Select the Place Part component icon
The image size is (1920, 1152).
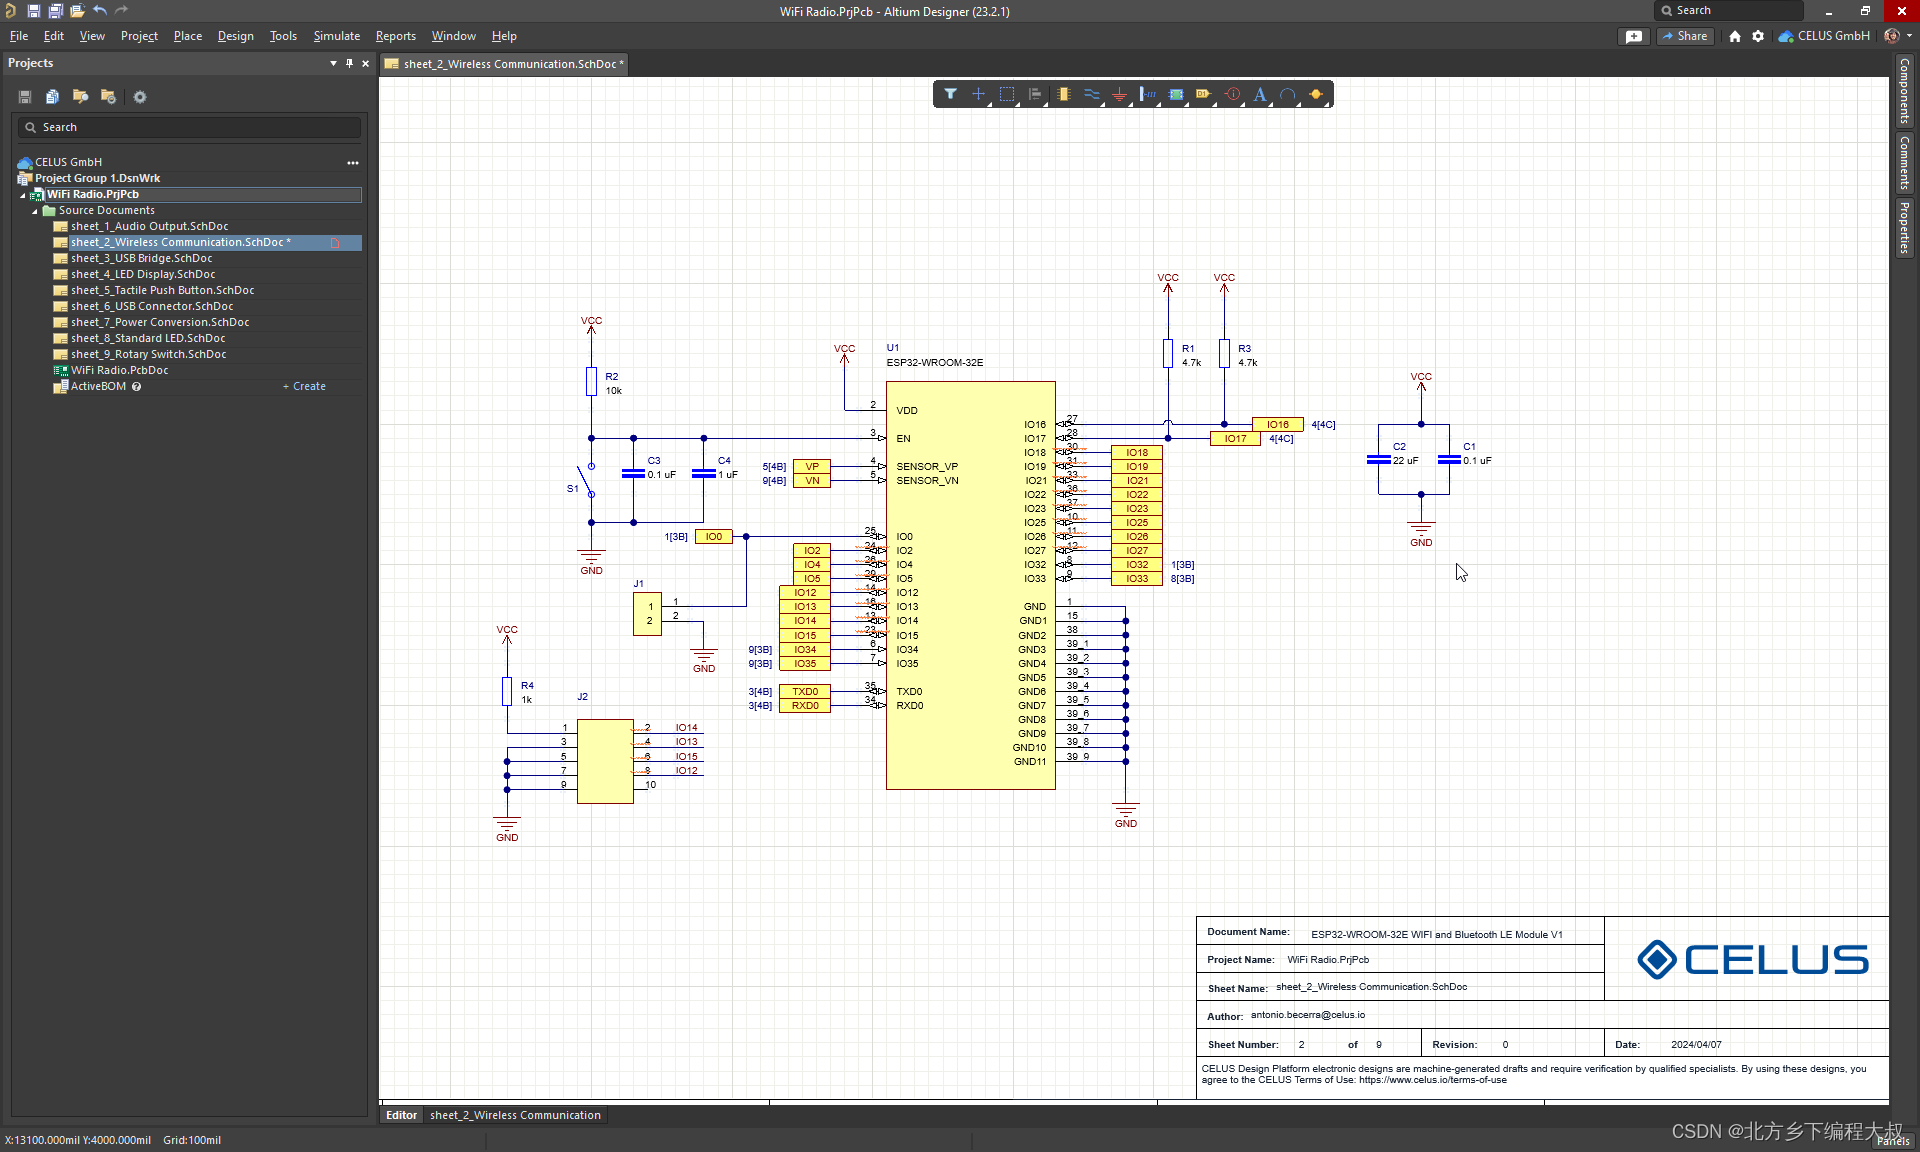pos(1063,94)
